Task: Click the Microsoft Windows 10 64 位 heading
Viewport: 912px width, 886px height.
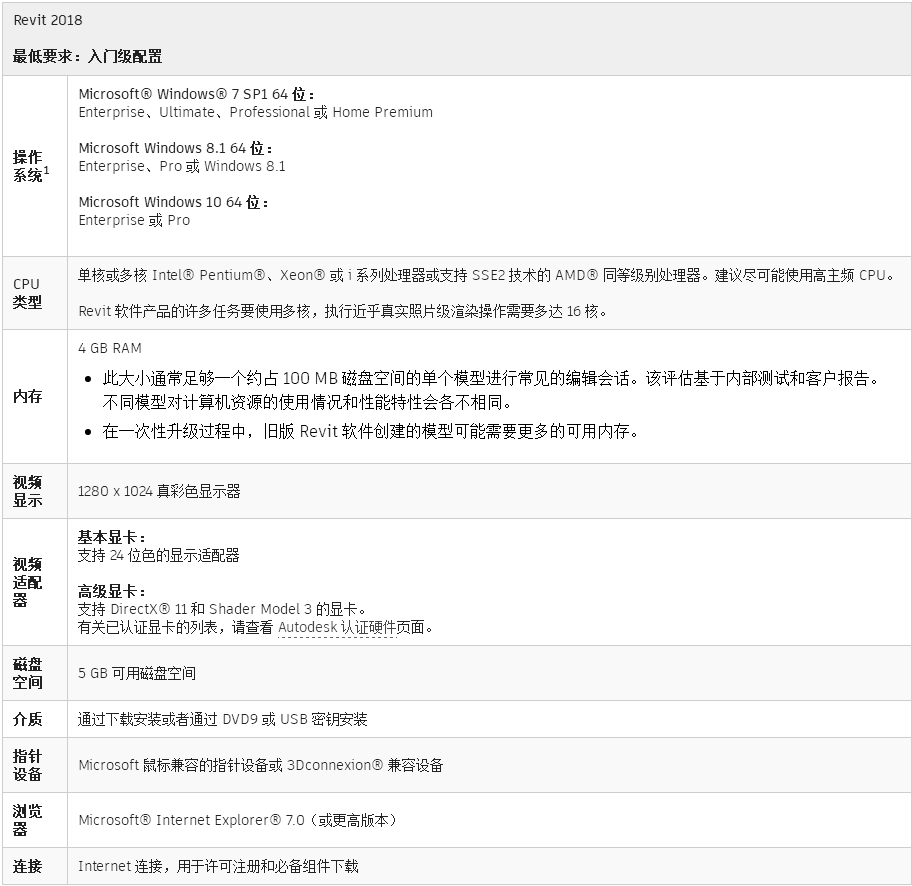Action: point(173,202)
